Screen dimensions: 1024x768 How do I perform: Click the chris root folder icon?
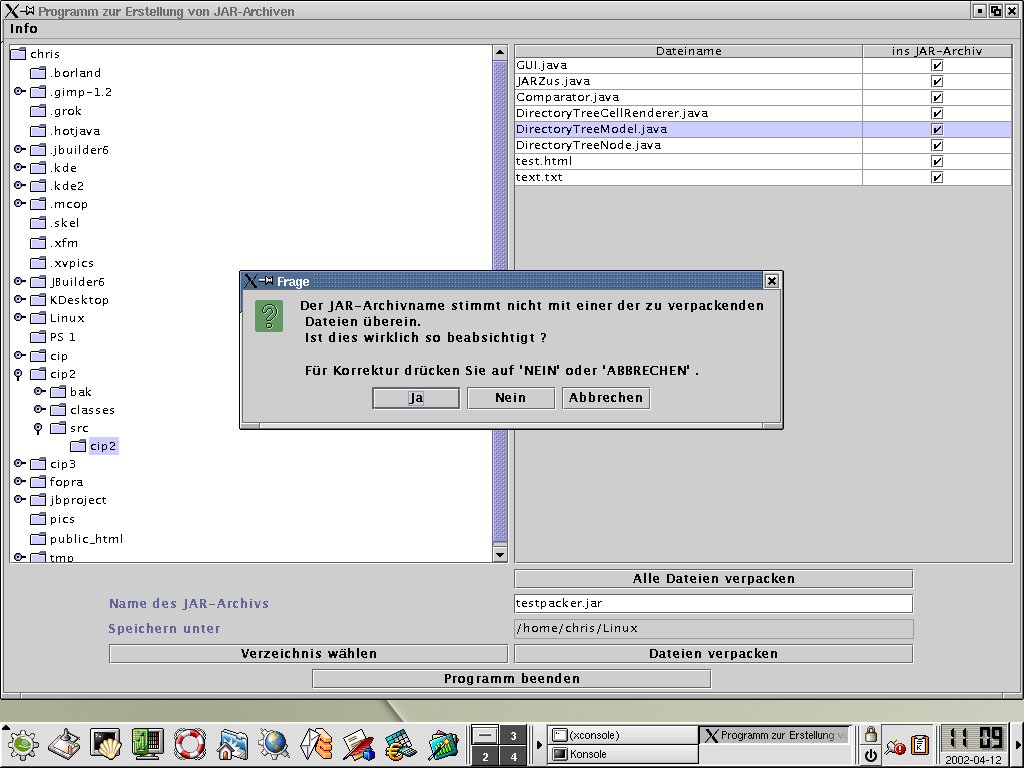tap(18, 54)
